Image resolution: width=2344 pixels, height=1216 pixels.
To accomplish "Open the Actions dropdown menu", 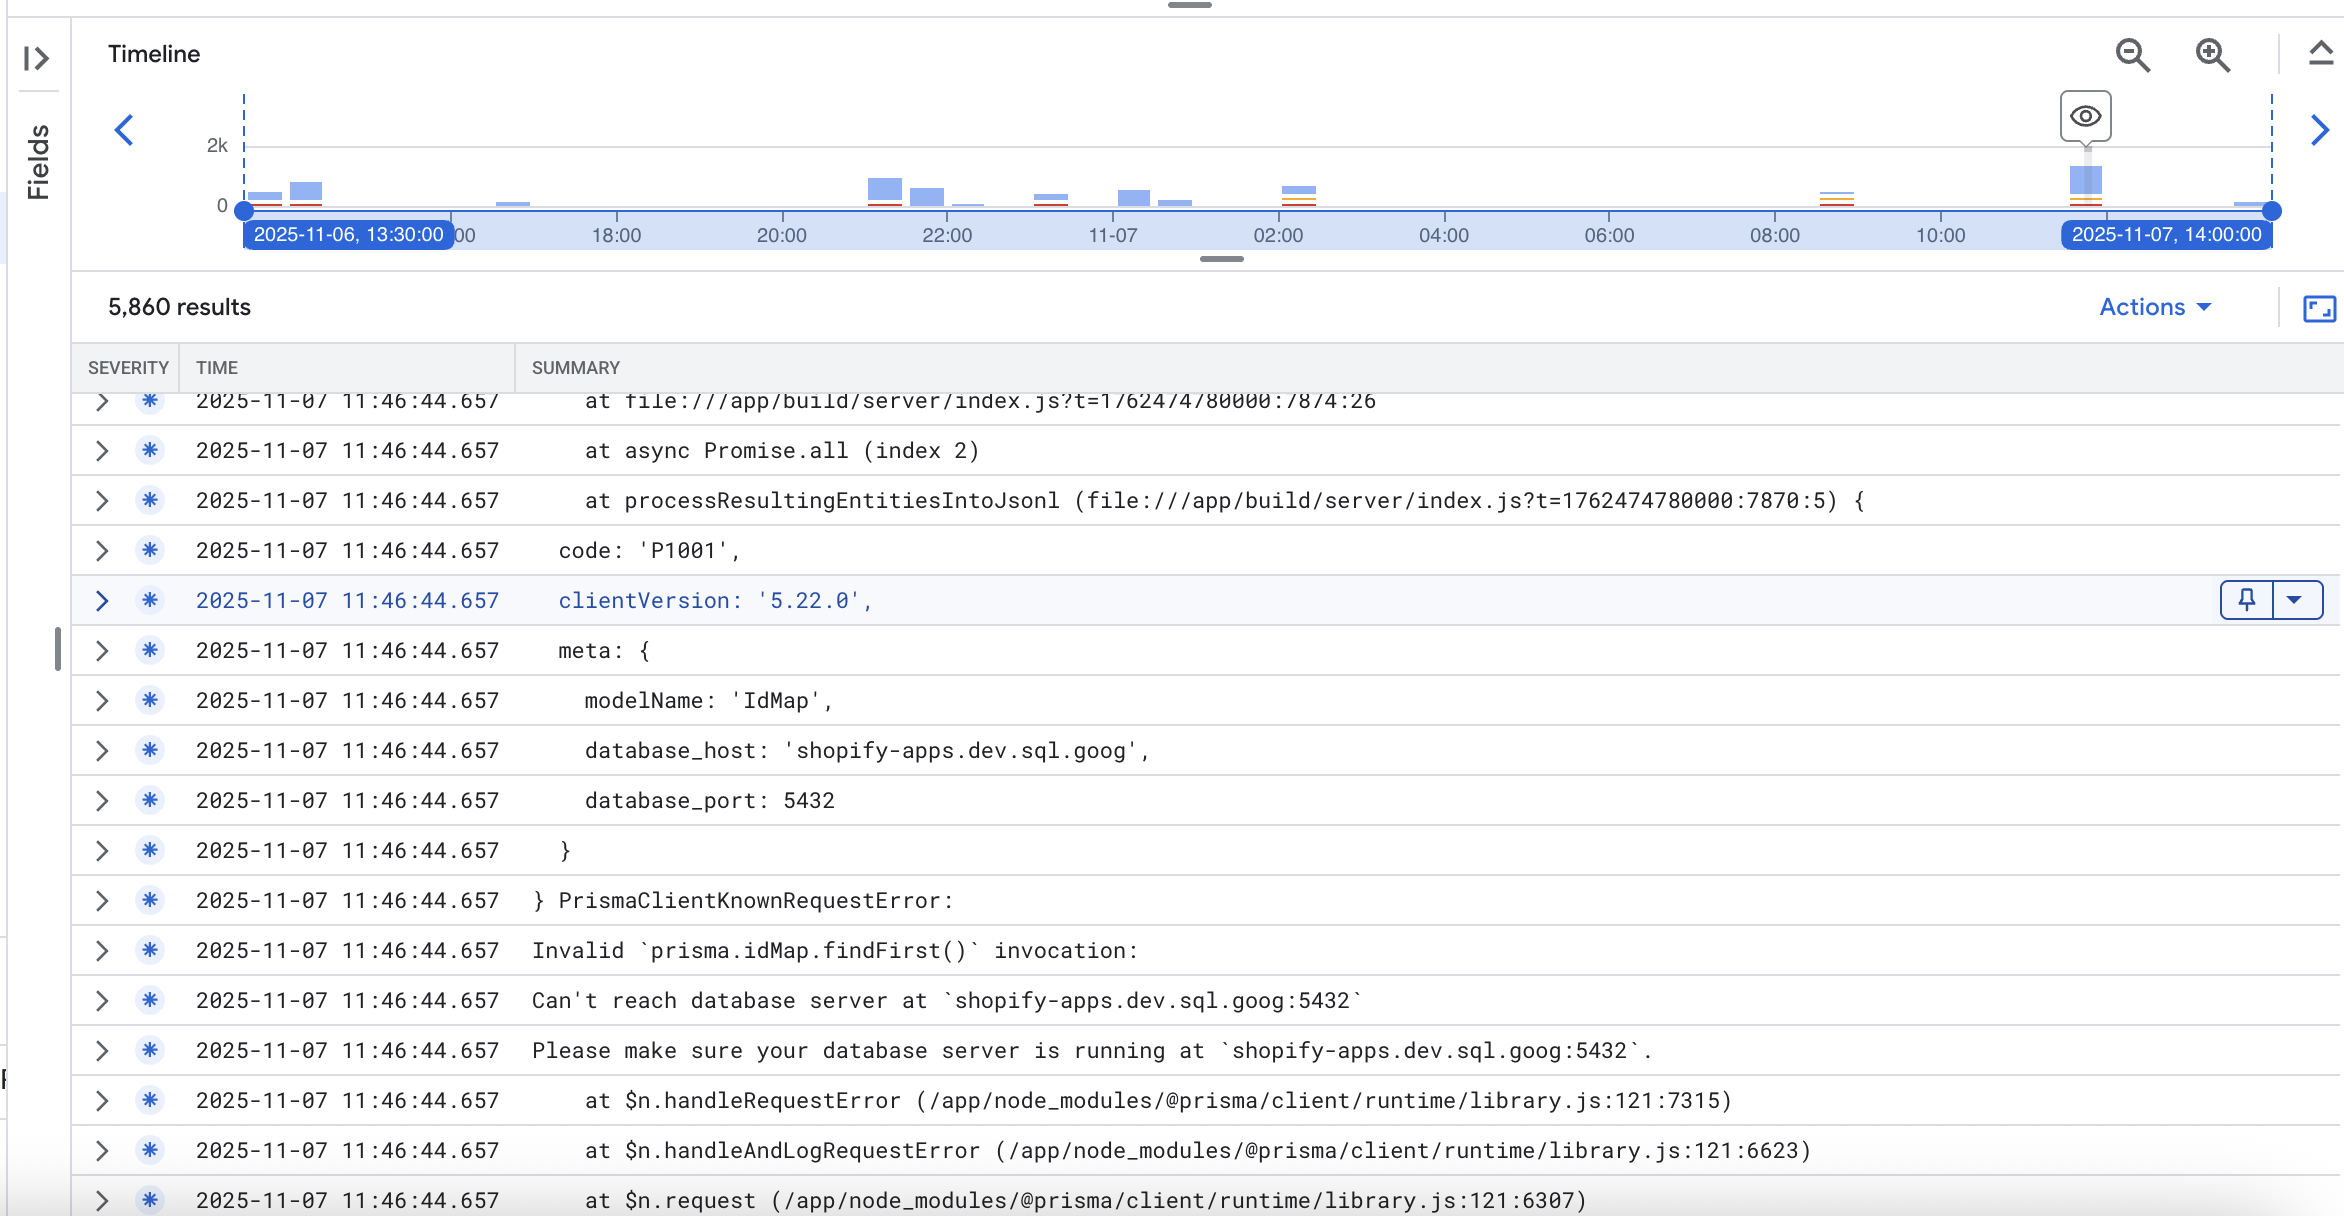I will [x=2154, y=307].
